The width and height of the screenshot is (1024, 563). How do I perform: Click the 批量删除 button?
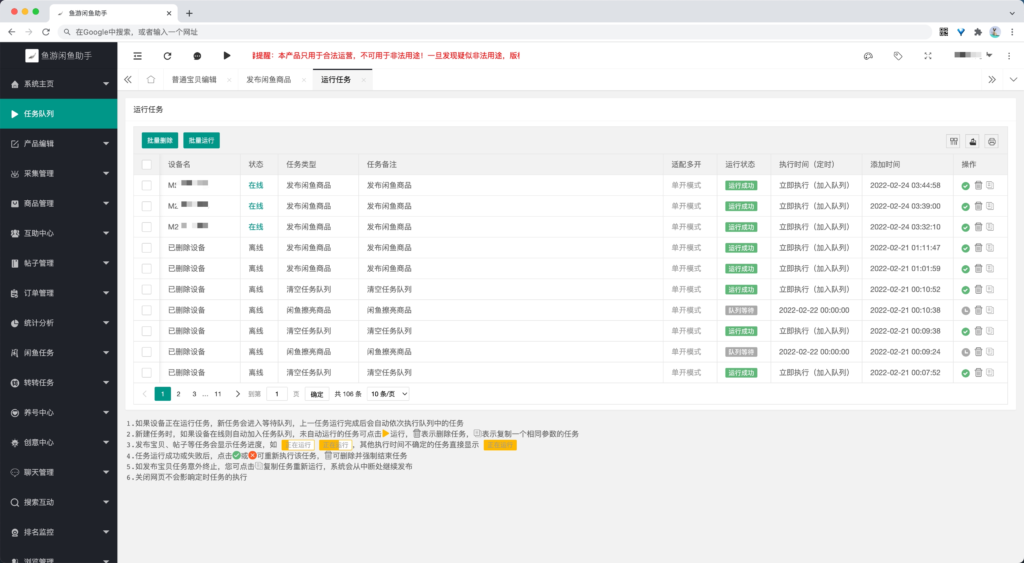158,141
